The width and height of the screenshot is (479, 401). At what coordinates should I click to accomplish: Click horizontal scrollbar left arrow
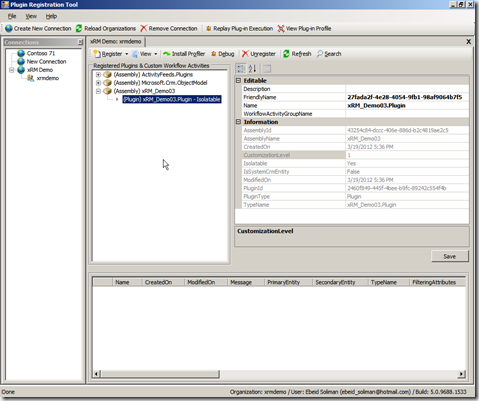pos(96,374)
